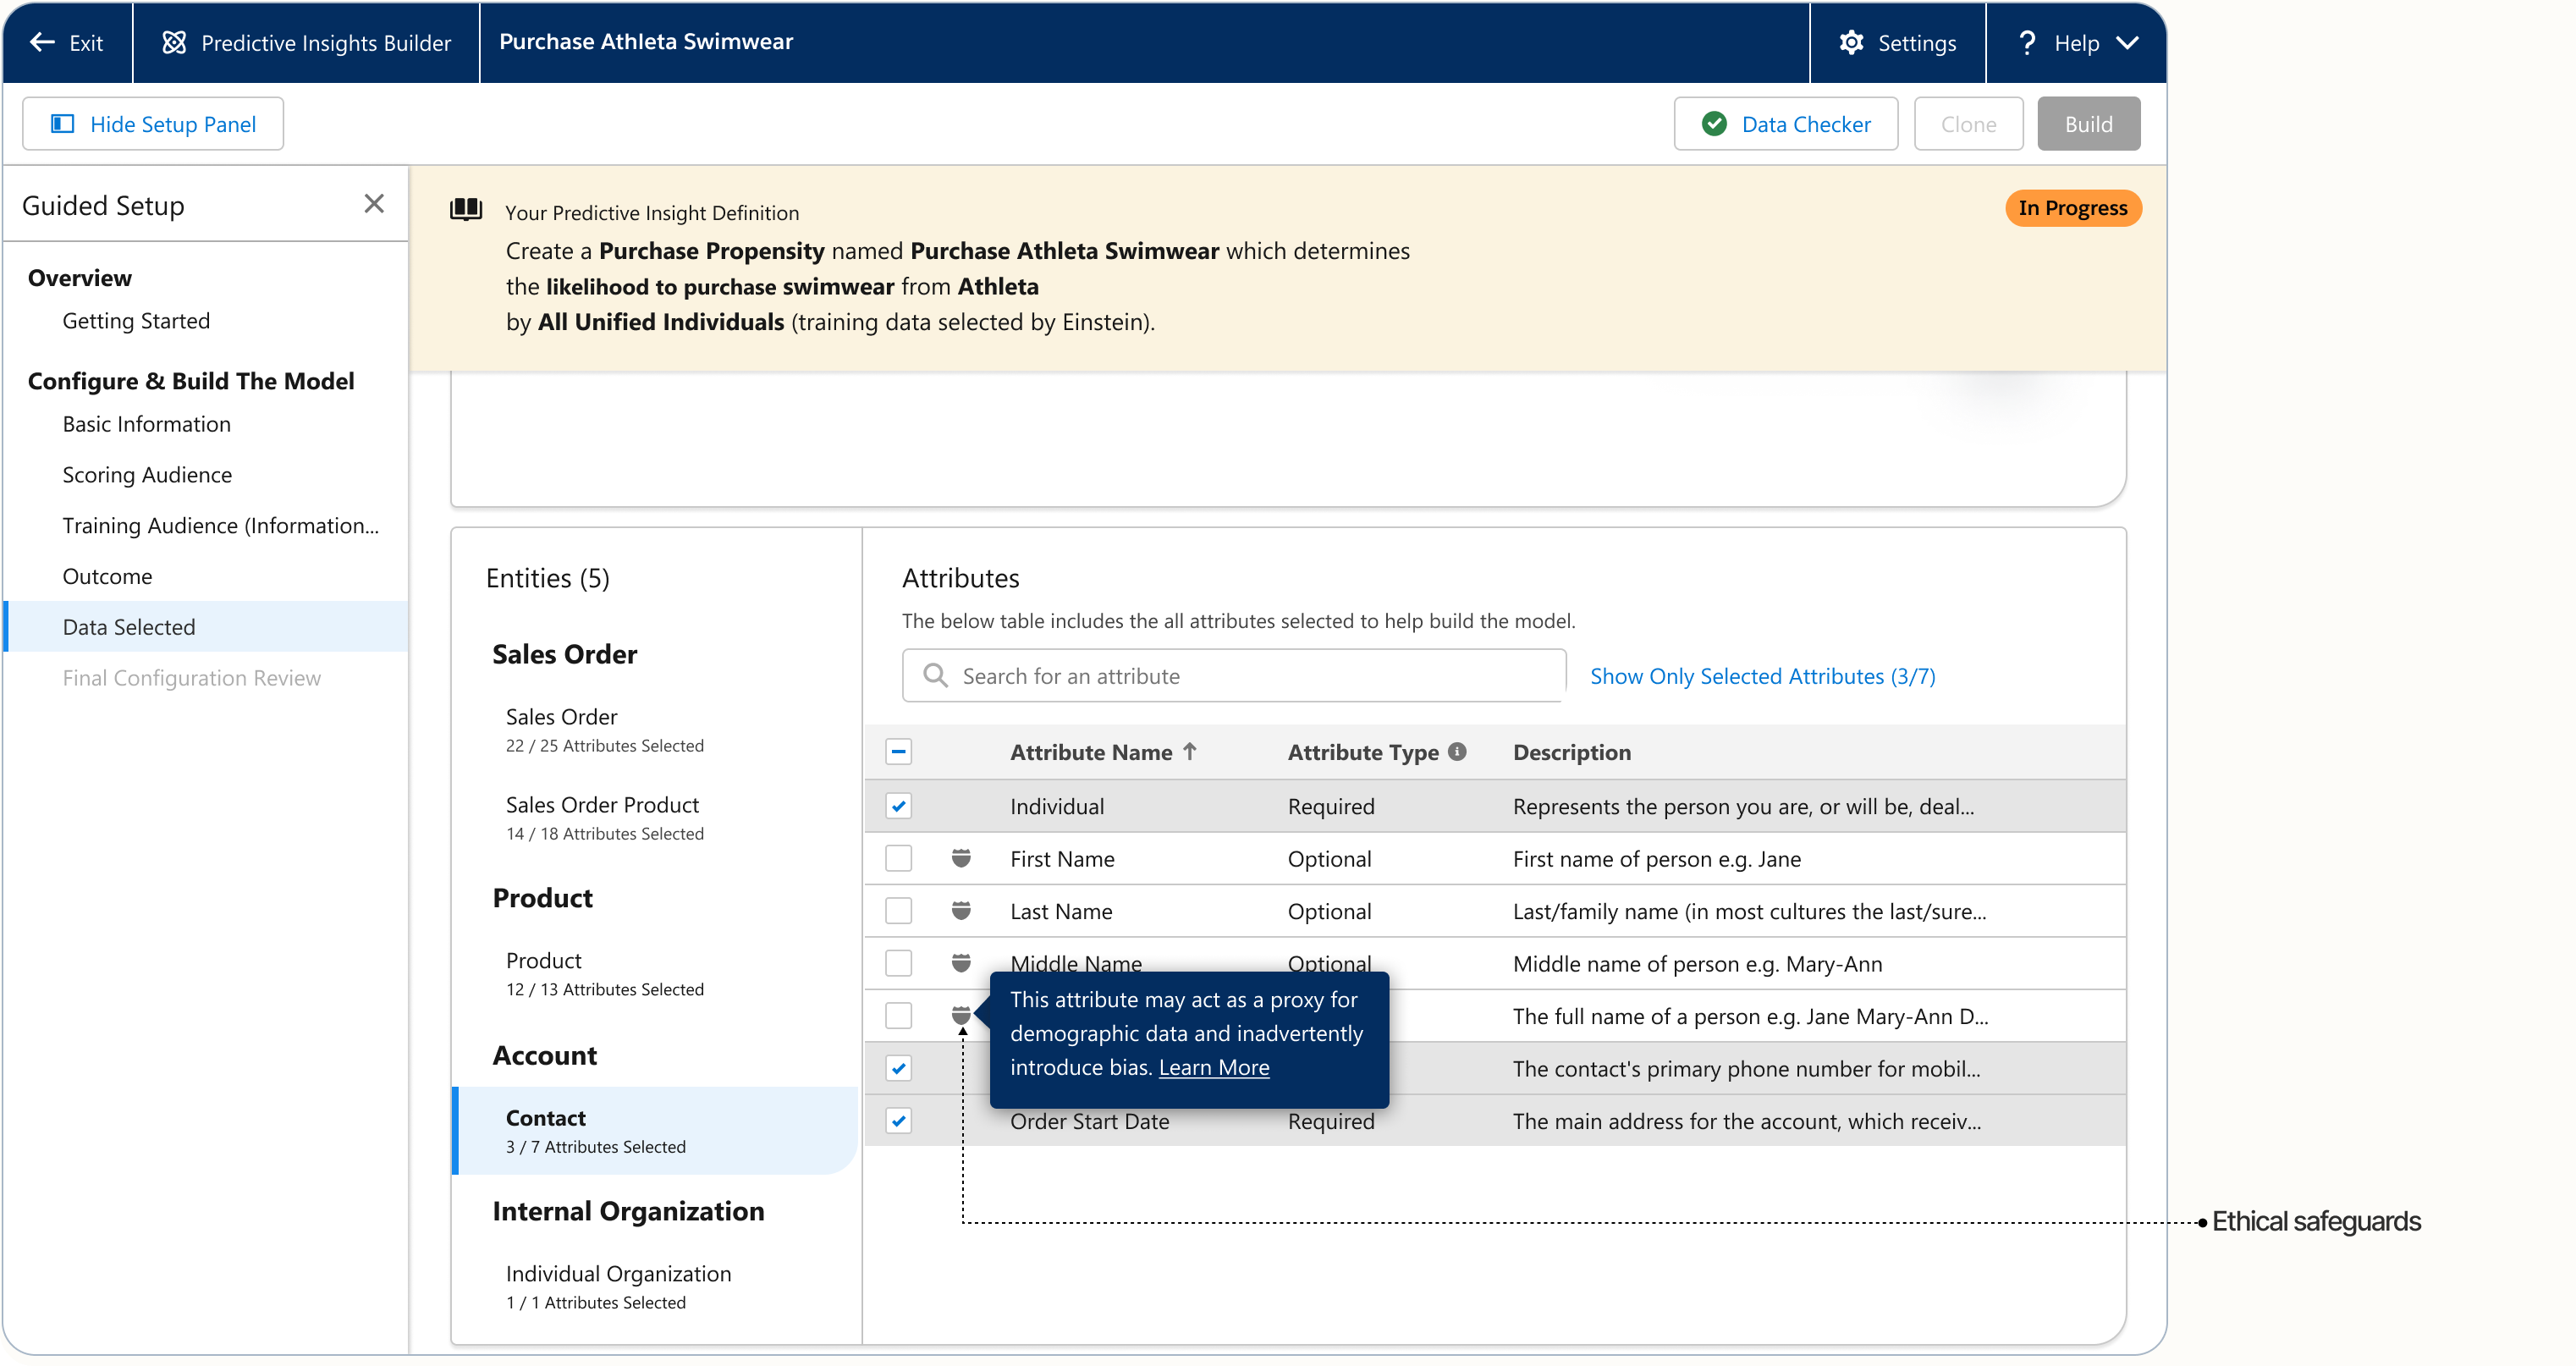Select Individual Organization entity
Viewport: 2576px width, 1366px height.
618,1287
